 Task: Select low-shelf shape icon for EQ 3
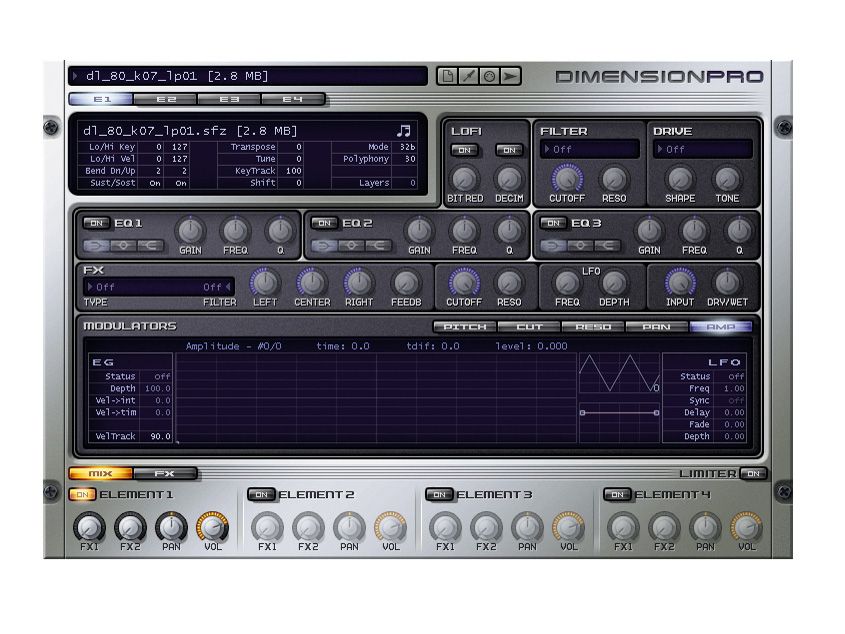(x=553, y=246)
